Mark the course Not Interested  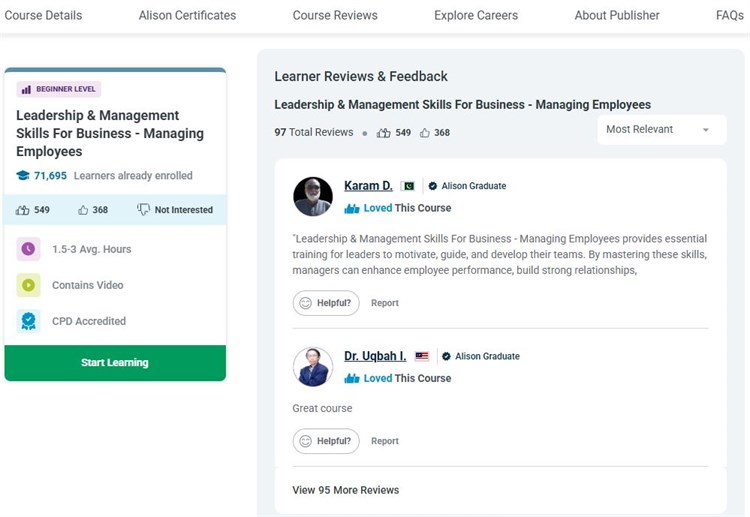[x=175, y=209]
